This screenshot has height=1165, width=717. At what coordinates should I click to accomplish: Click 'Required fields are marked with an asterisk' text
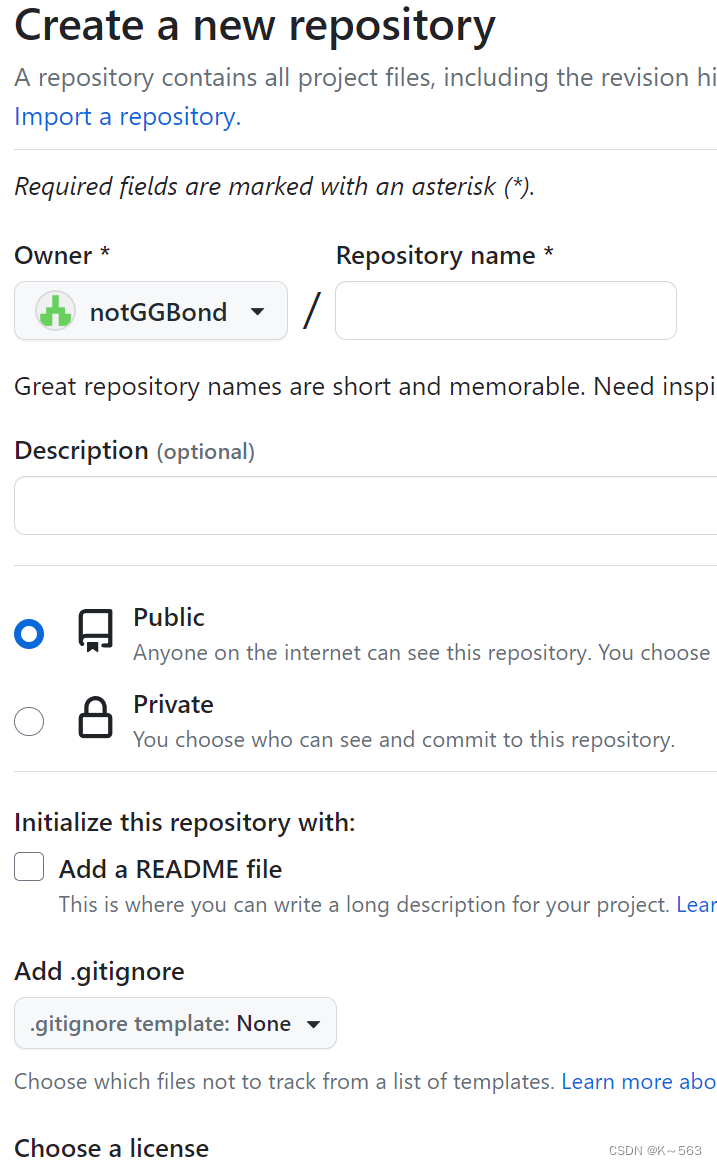[x=274, y=186]
